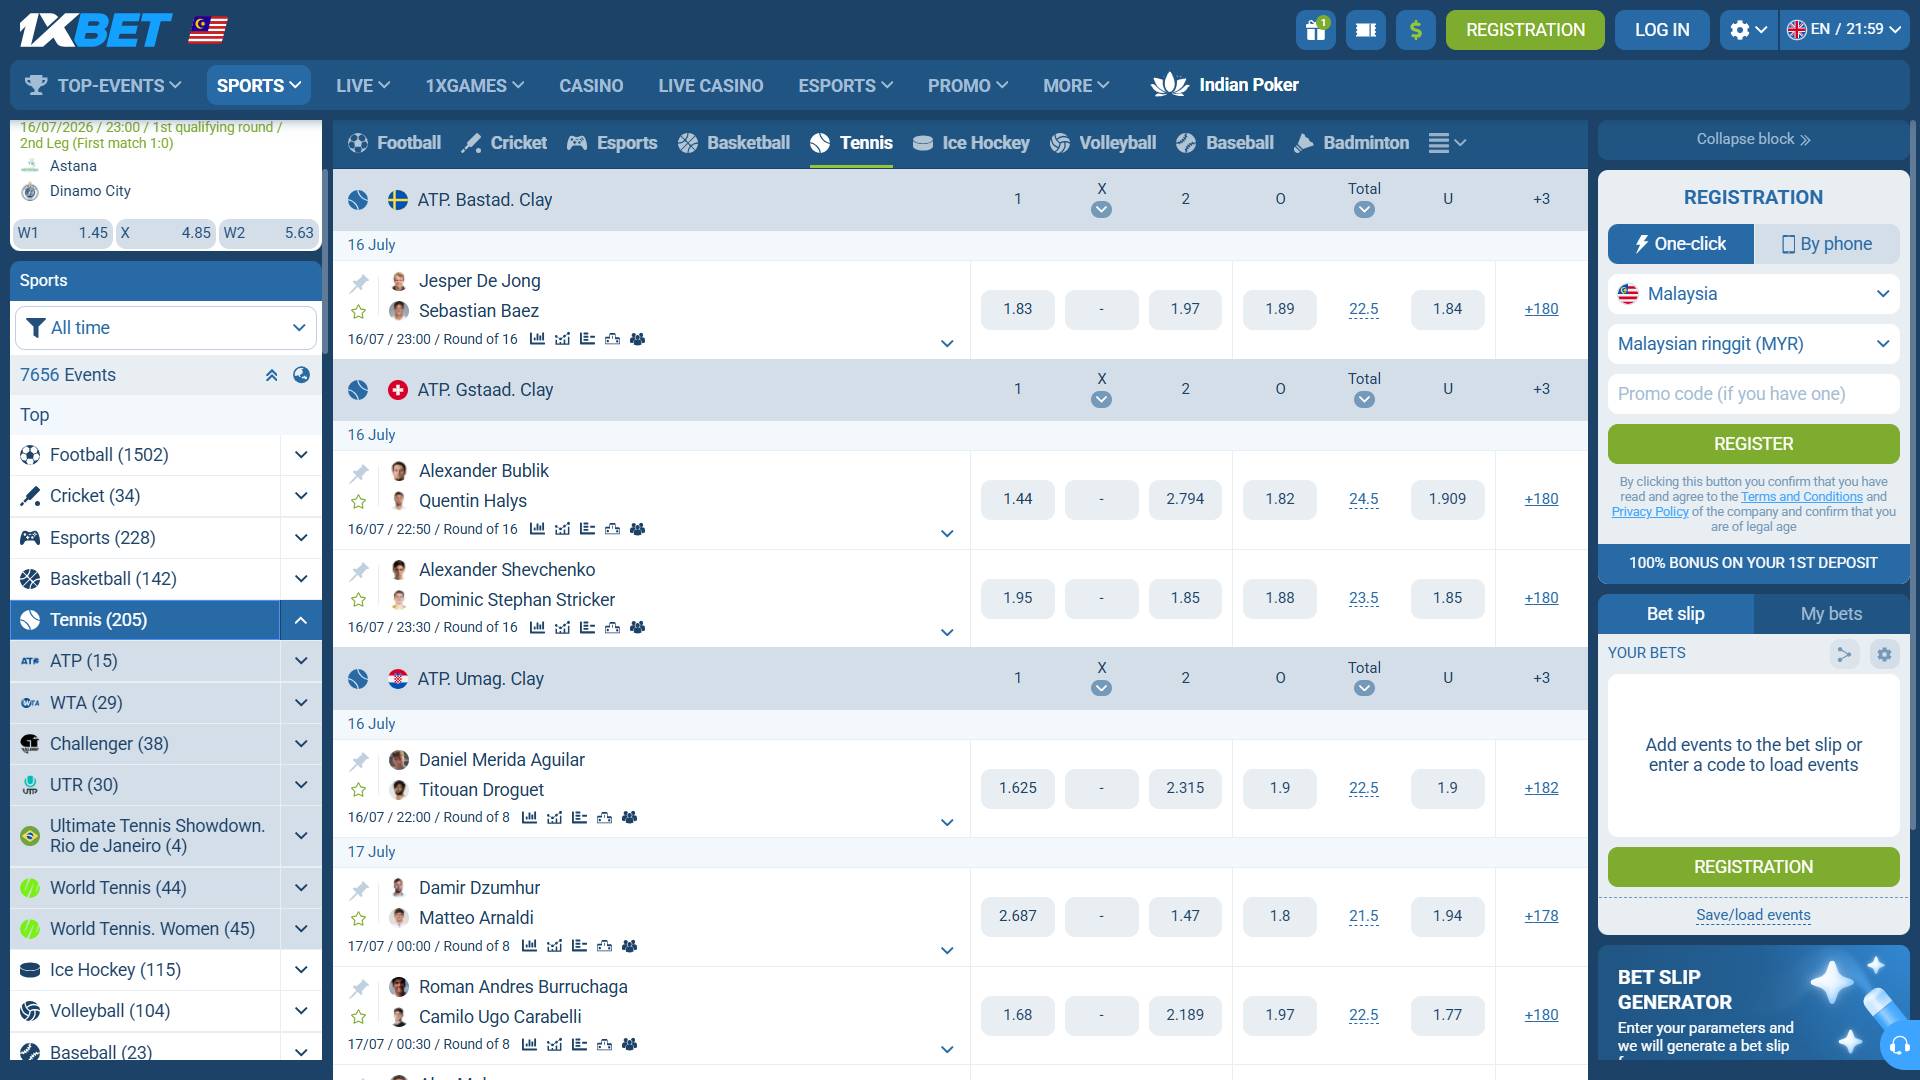Click the Tennis icon in sidebar
Screen dimensions: 1920x1080
click(x=30, y=620)
